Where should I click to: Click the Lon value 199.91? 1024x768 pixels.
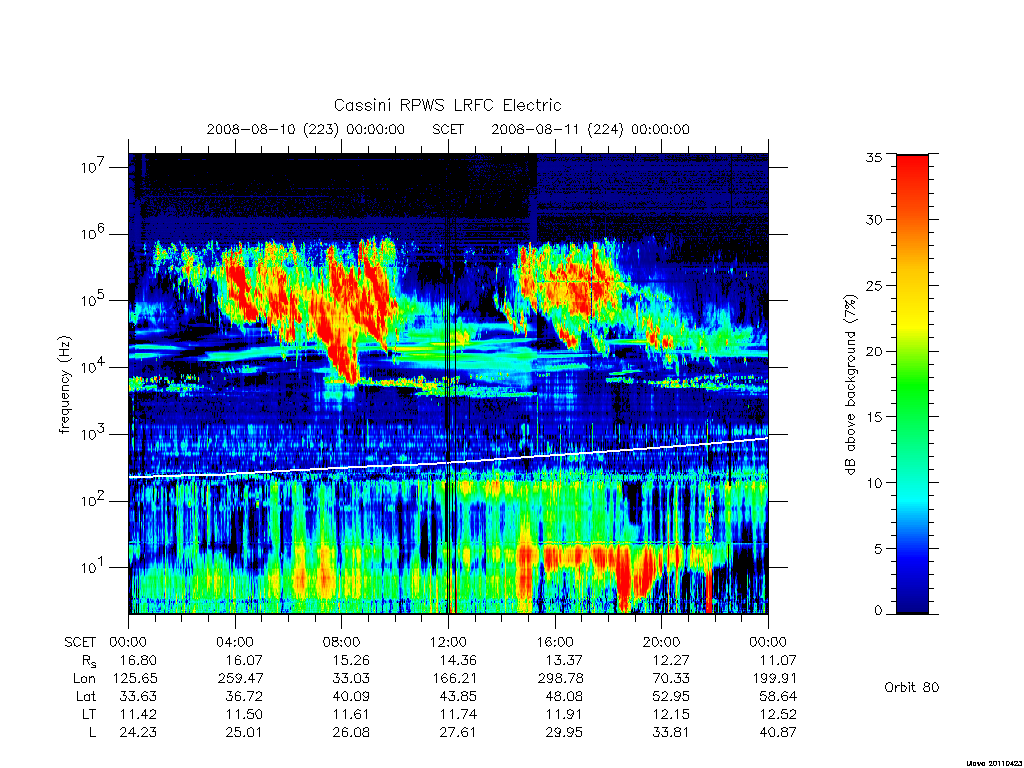coord(774,679)
